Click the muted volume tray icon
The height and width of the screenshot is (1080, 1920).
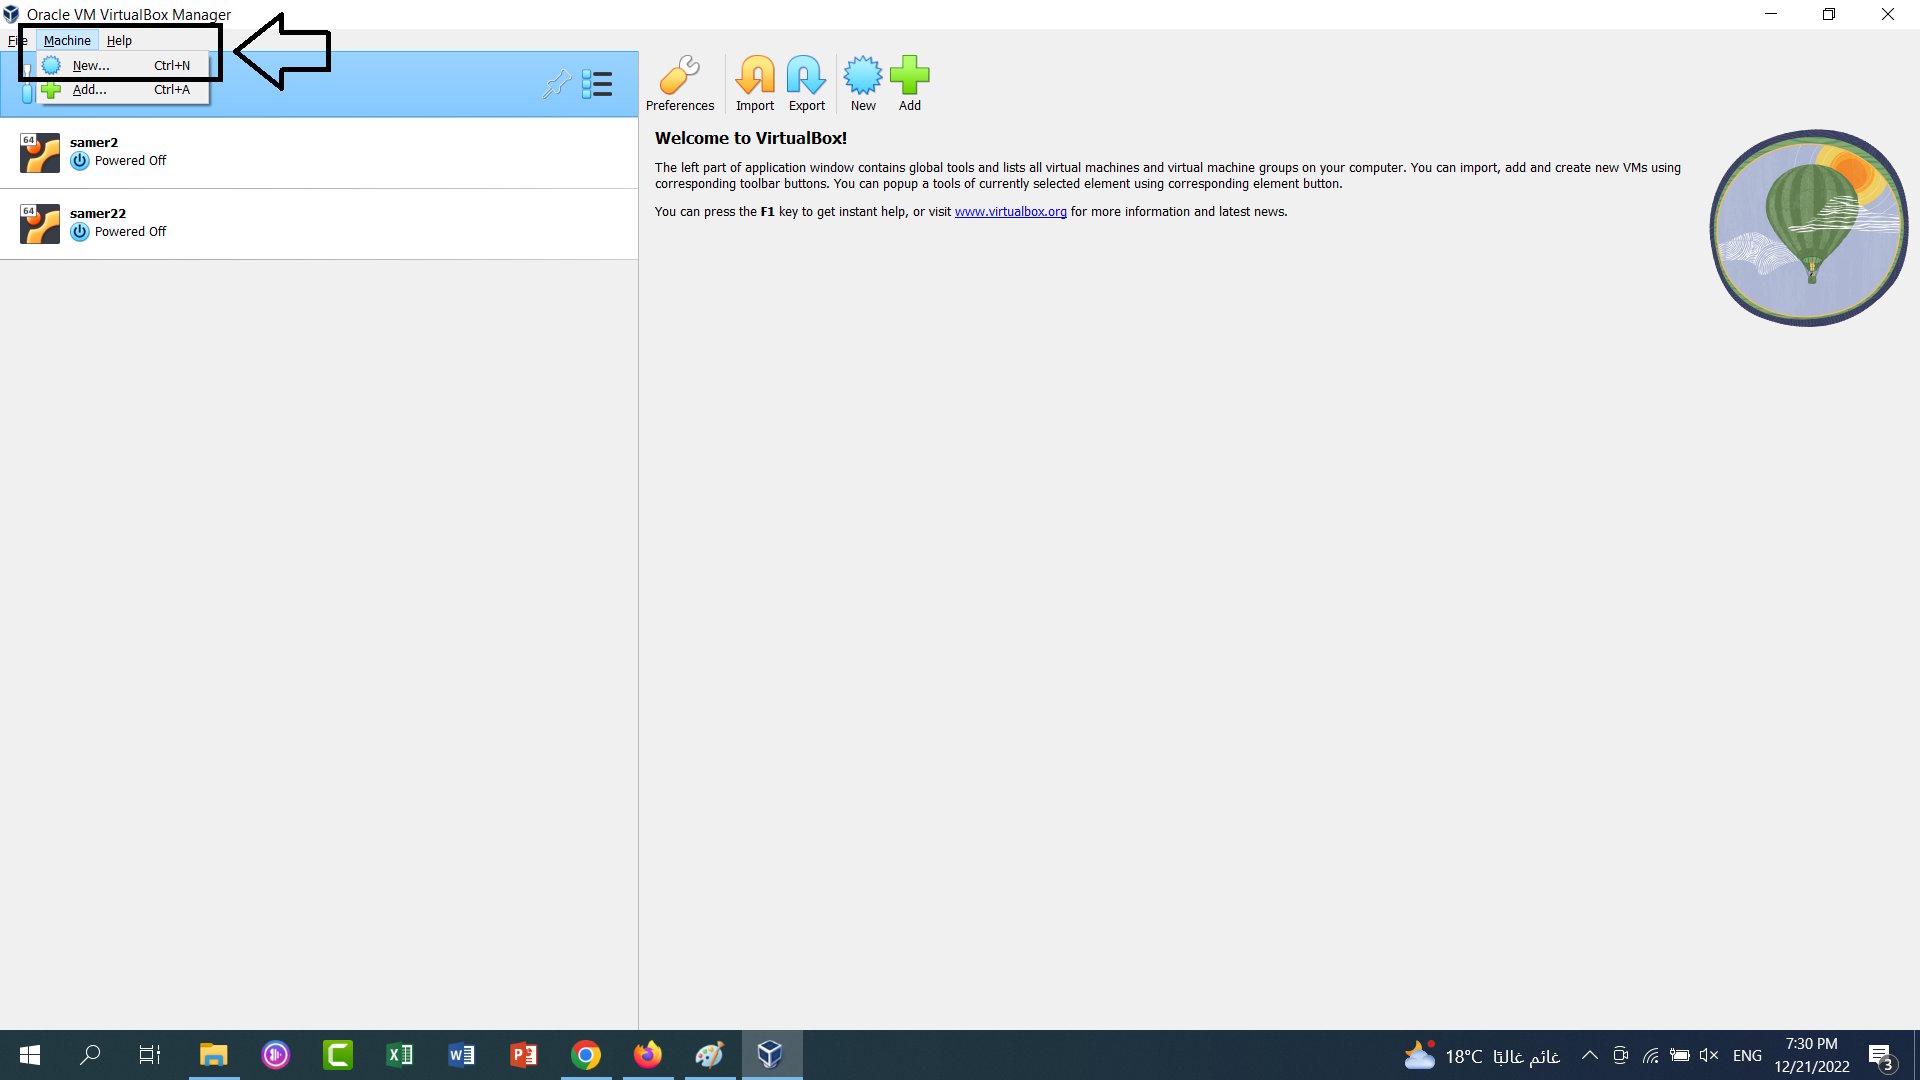tap(1709, 1055)
